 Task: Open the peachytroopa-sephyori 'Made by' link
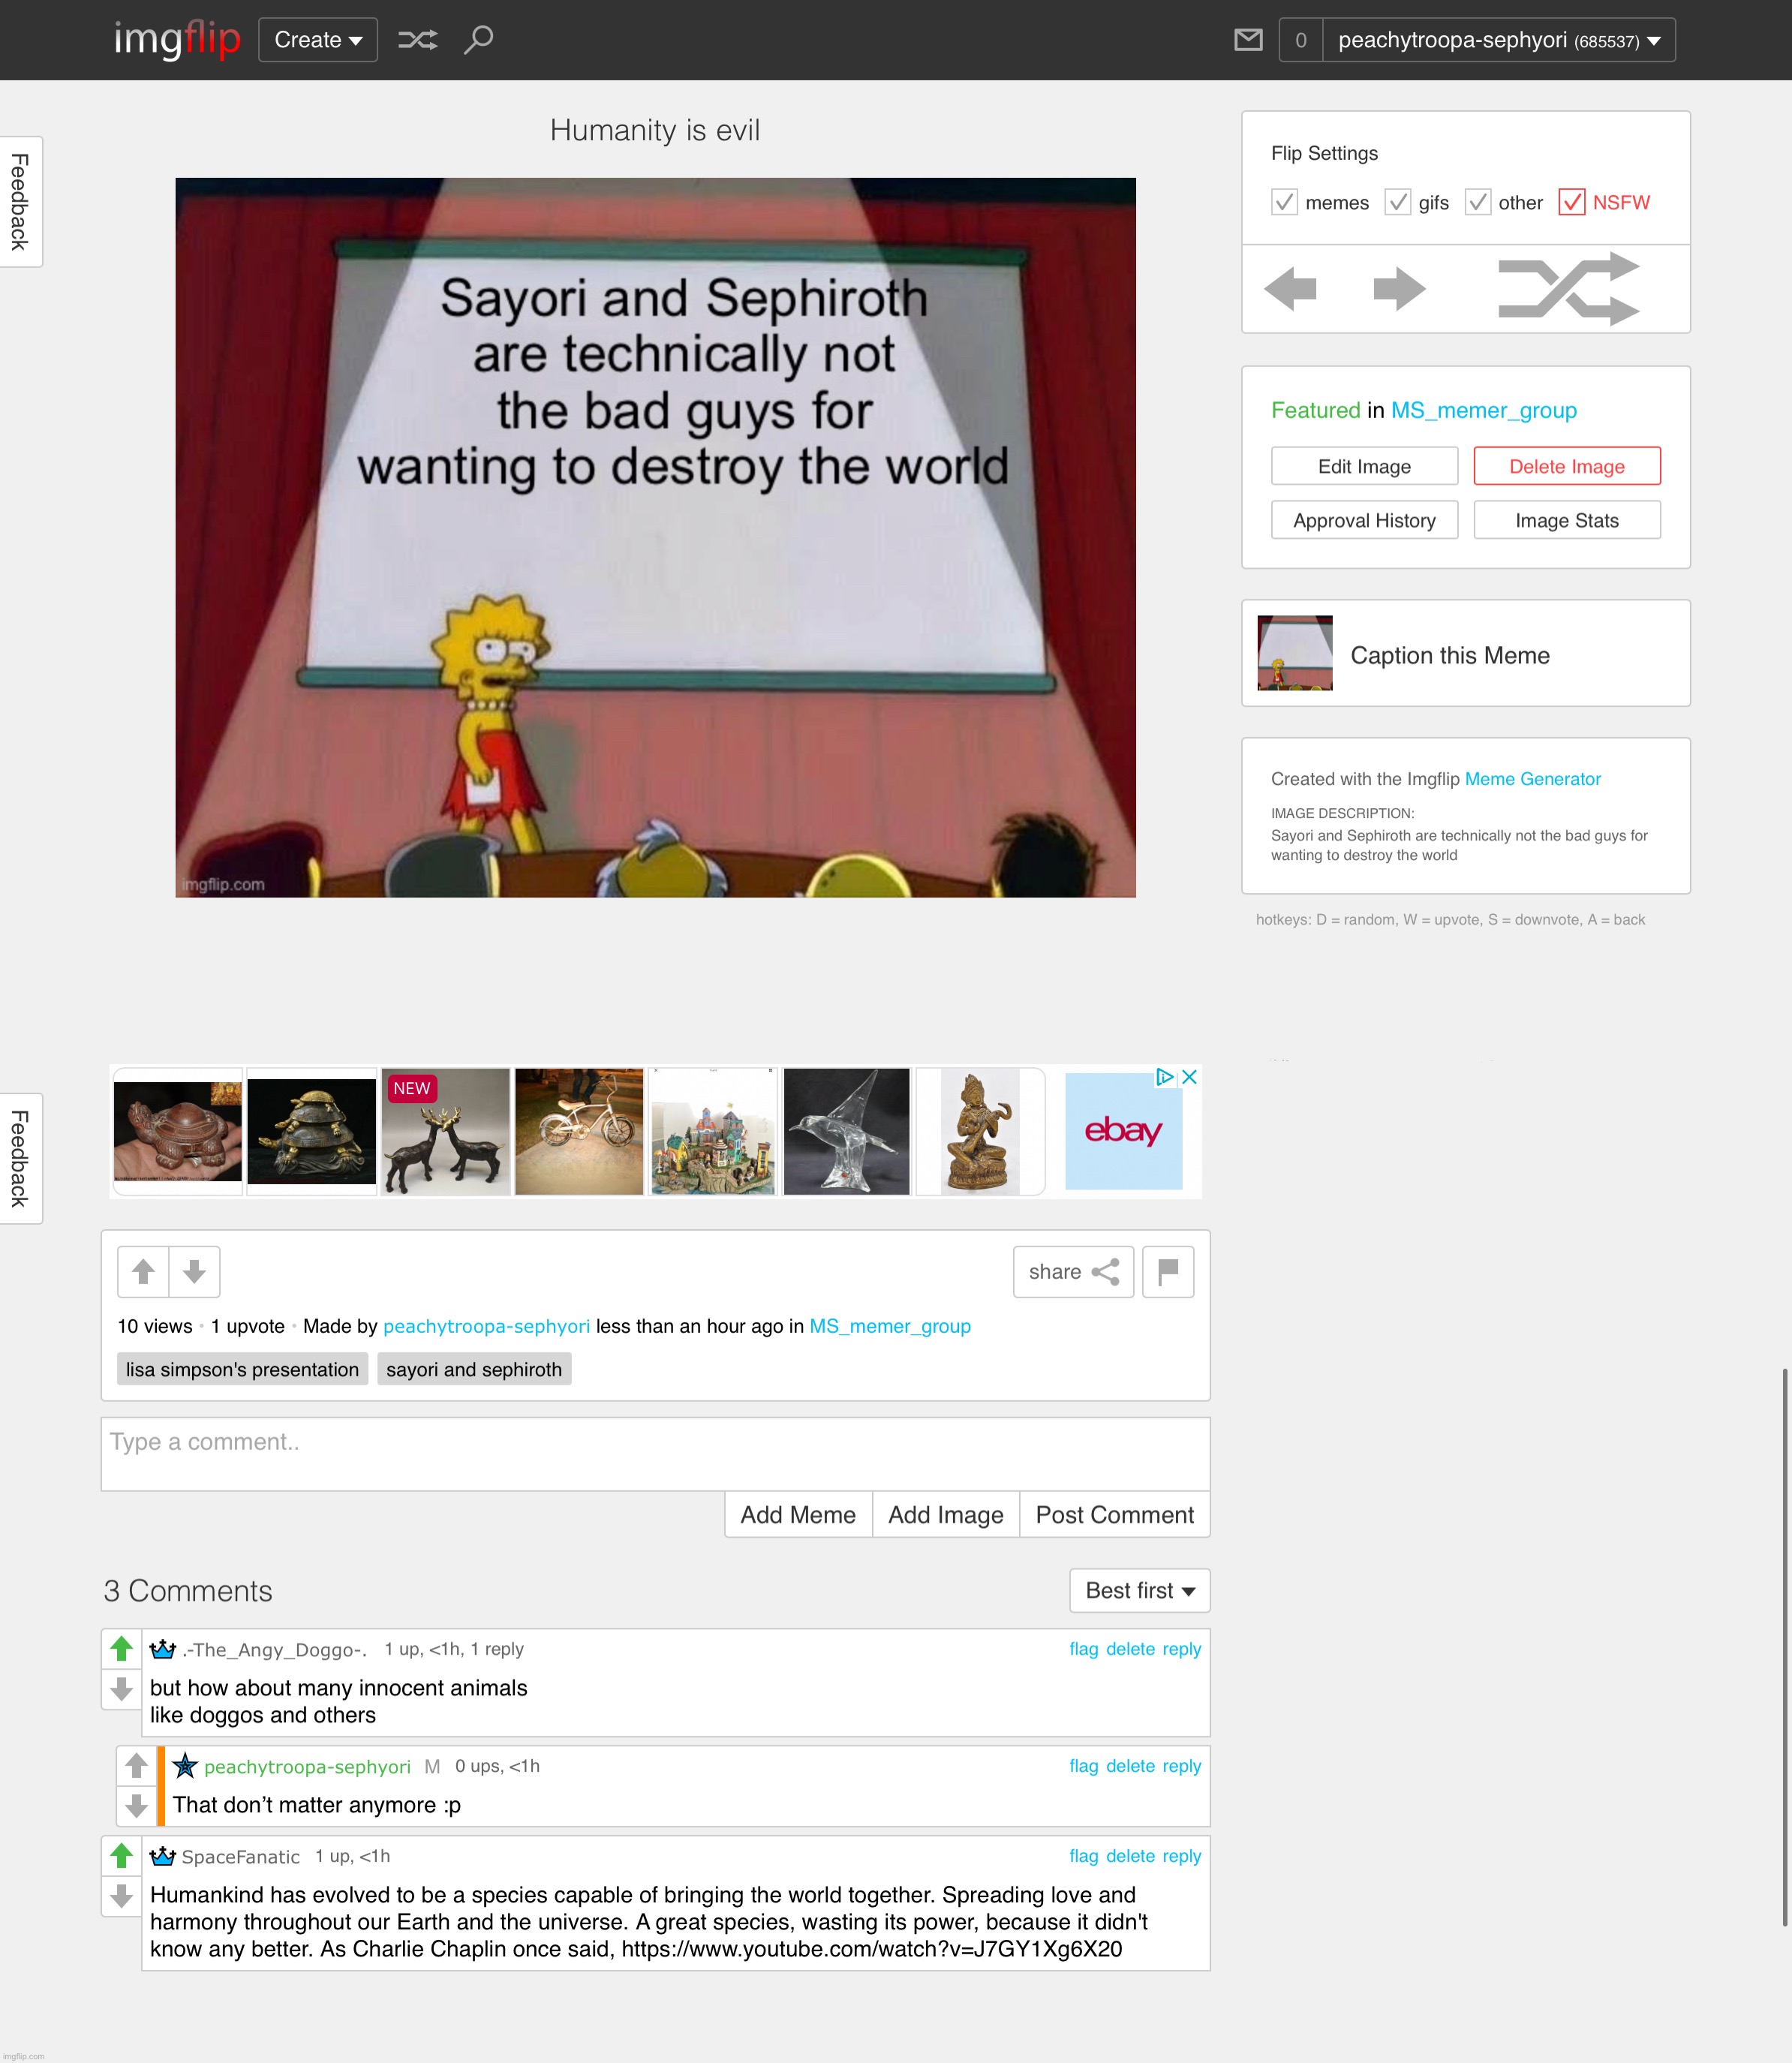point(486,1326)
